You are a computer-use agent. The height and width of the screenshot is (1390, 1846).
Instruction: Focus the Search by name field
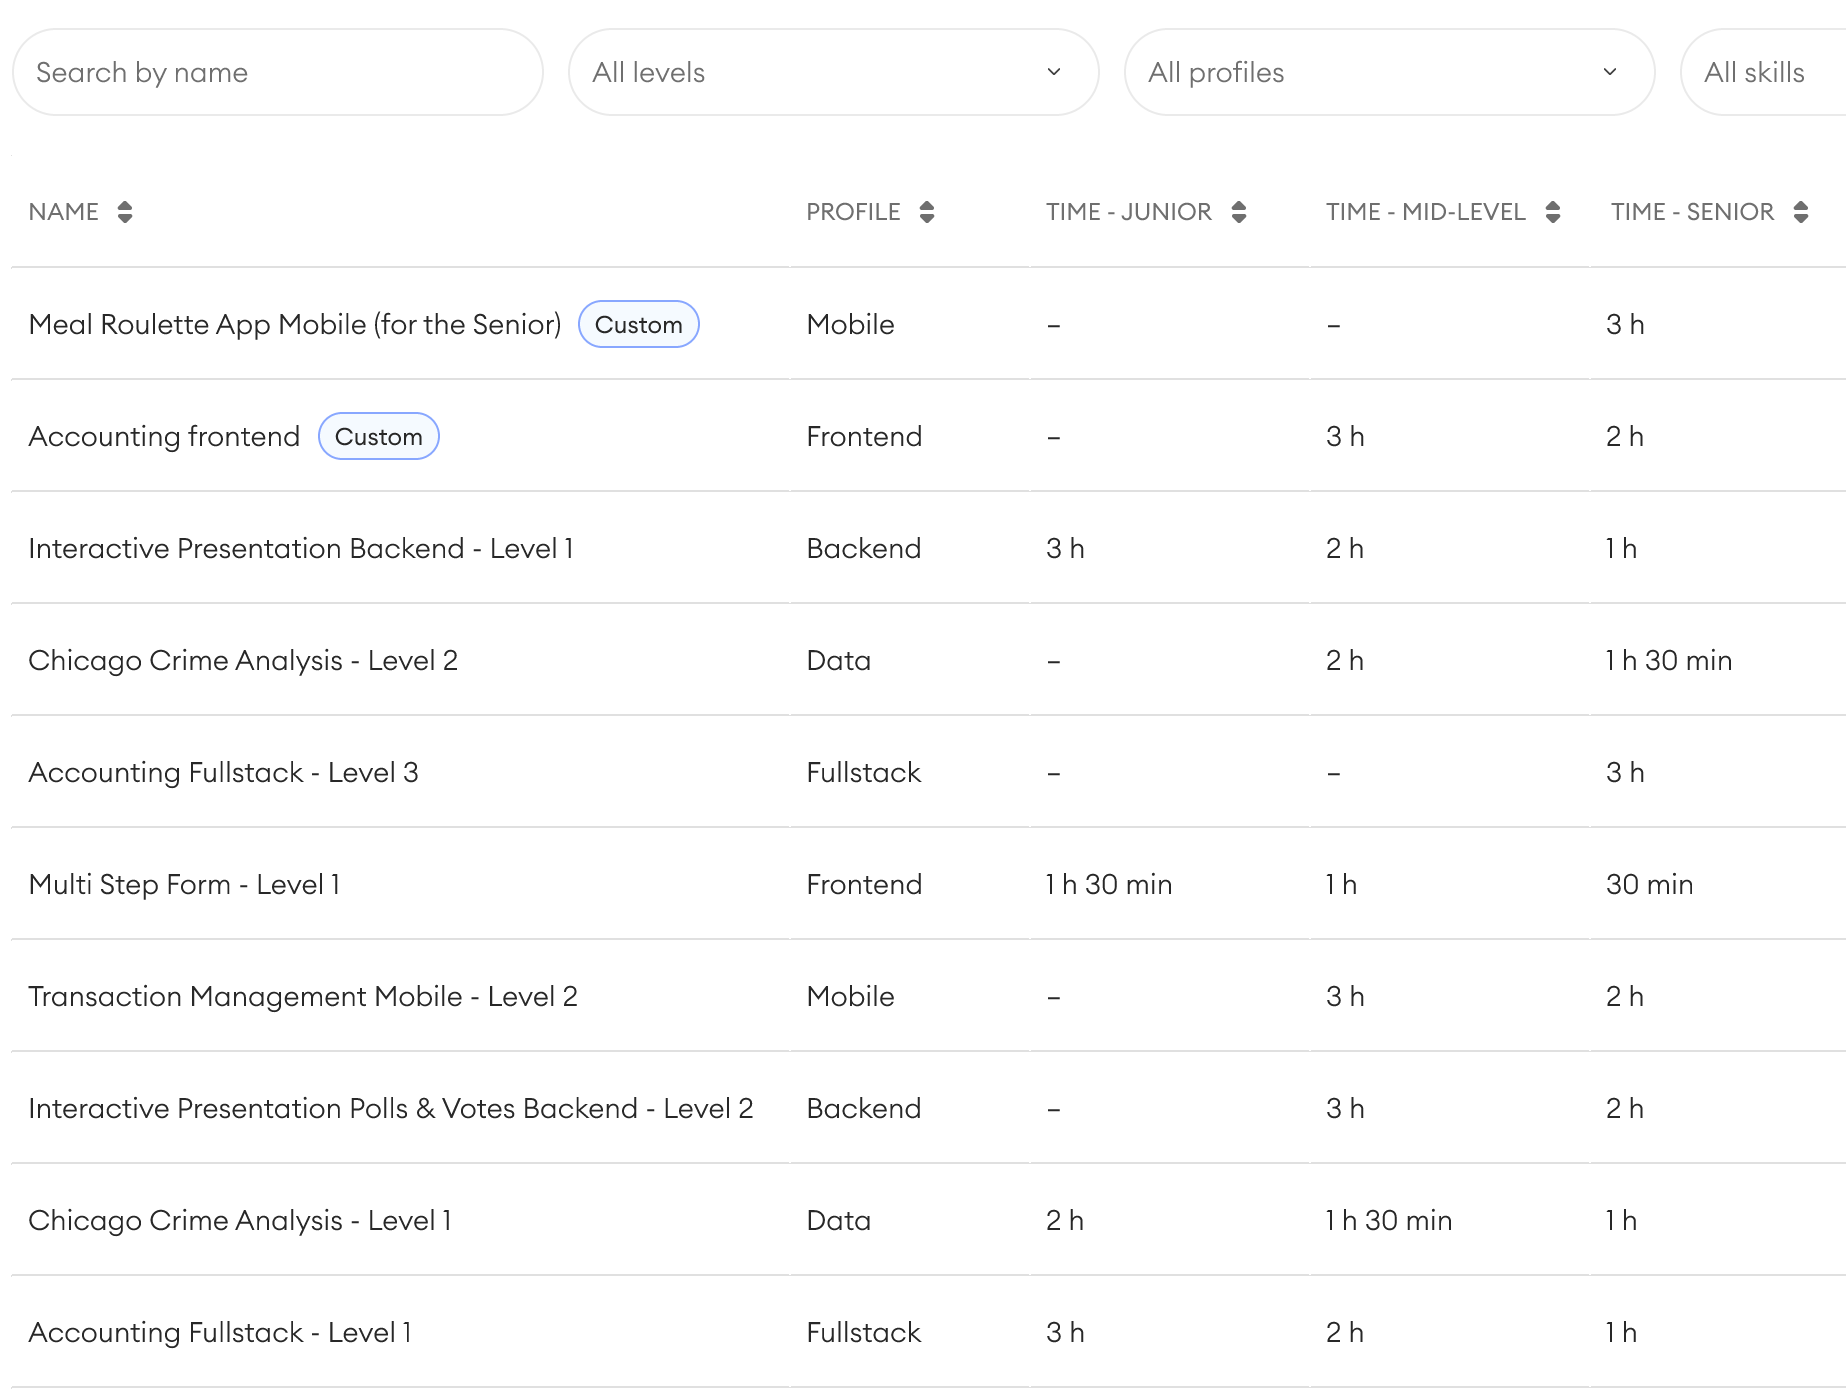coord(277,72)
